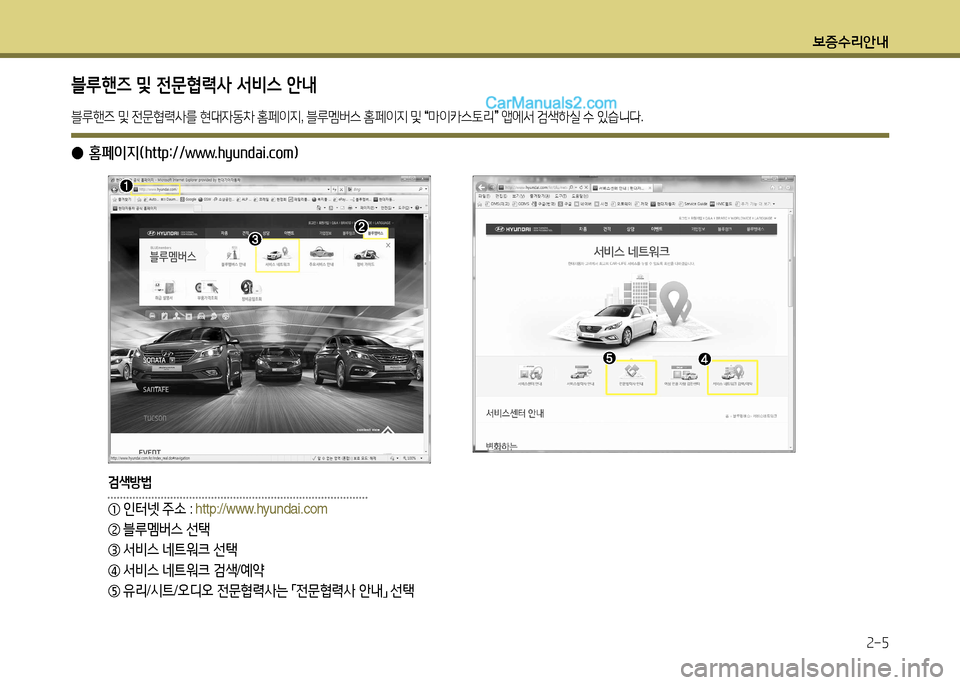
Task: Click the address bar showing www.hyundai.com
Action: point(158,188)
